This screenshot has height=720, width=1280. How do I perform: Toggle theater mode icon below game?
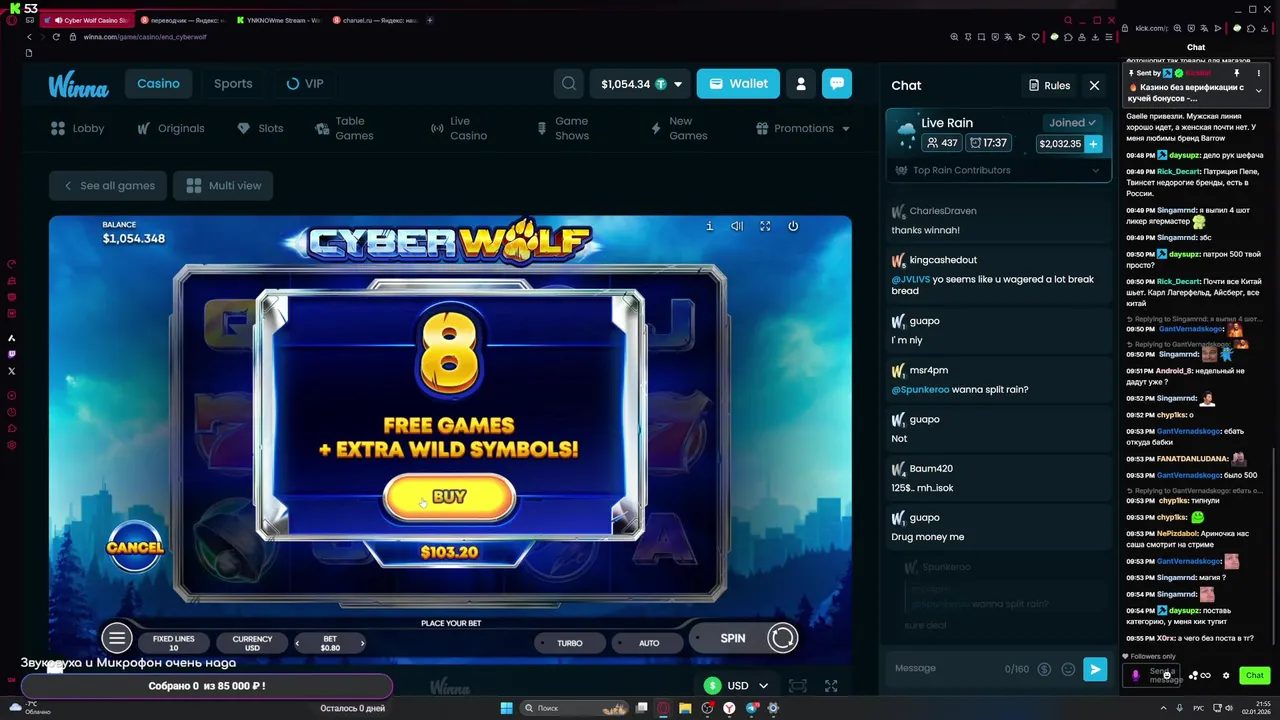[x=797, y=685]
